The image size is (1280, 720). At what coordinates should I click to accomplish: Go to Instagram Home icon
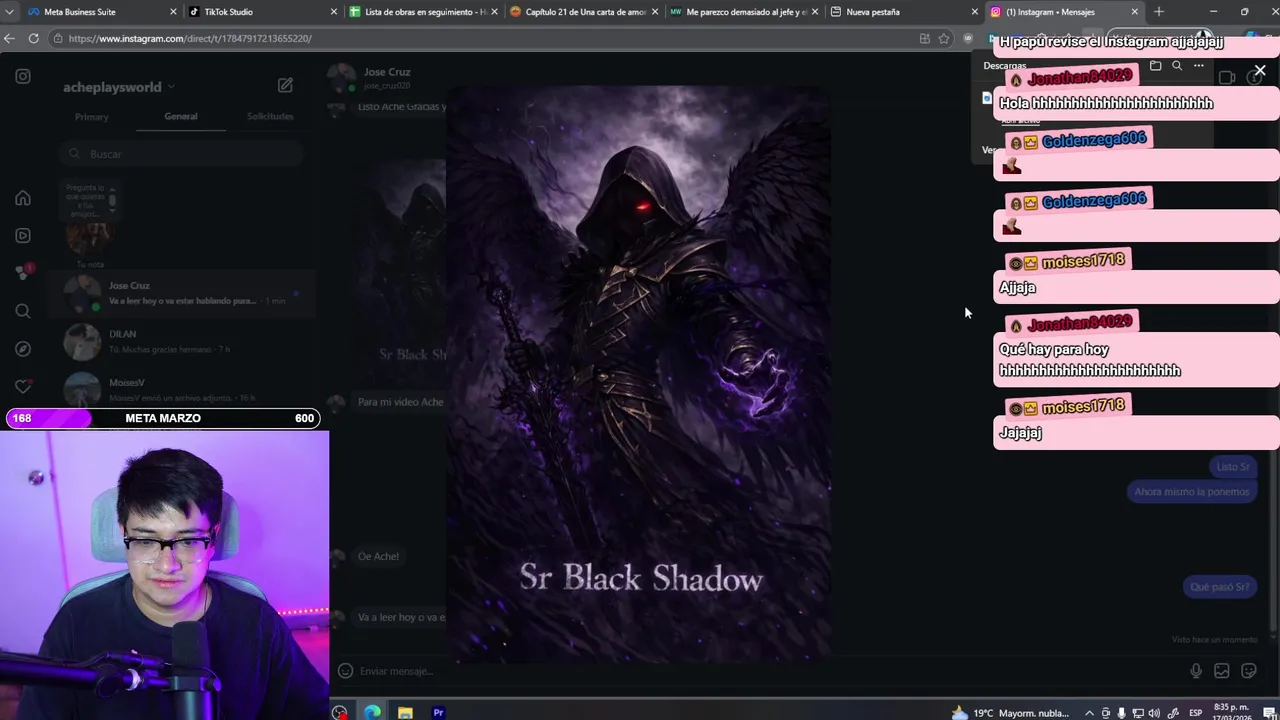(x=23, y=198)
